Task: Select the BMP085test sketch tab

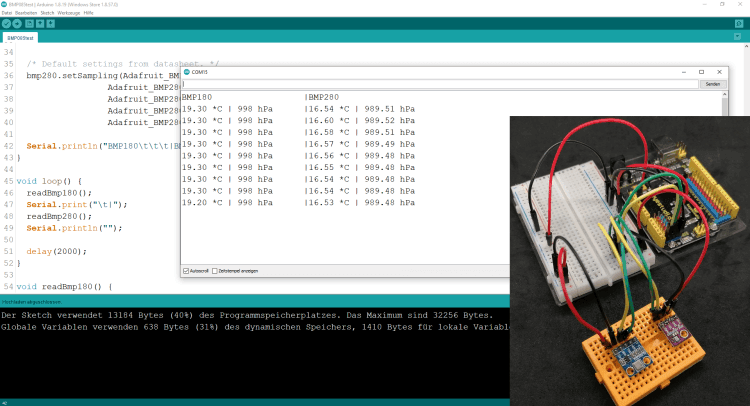Action: [x=20, y=38]
